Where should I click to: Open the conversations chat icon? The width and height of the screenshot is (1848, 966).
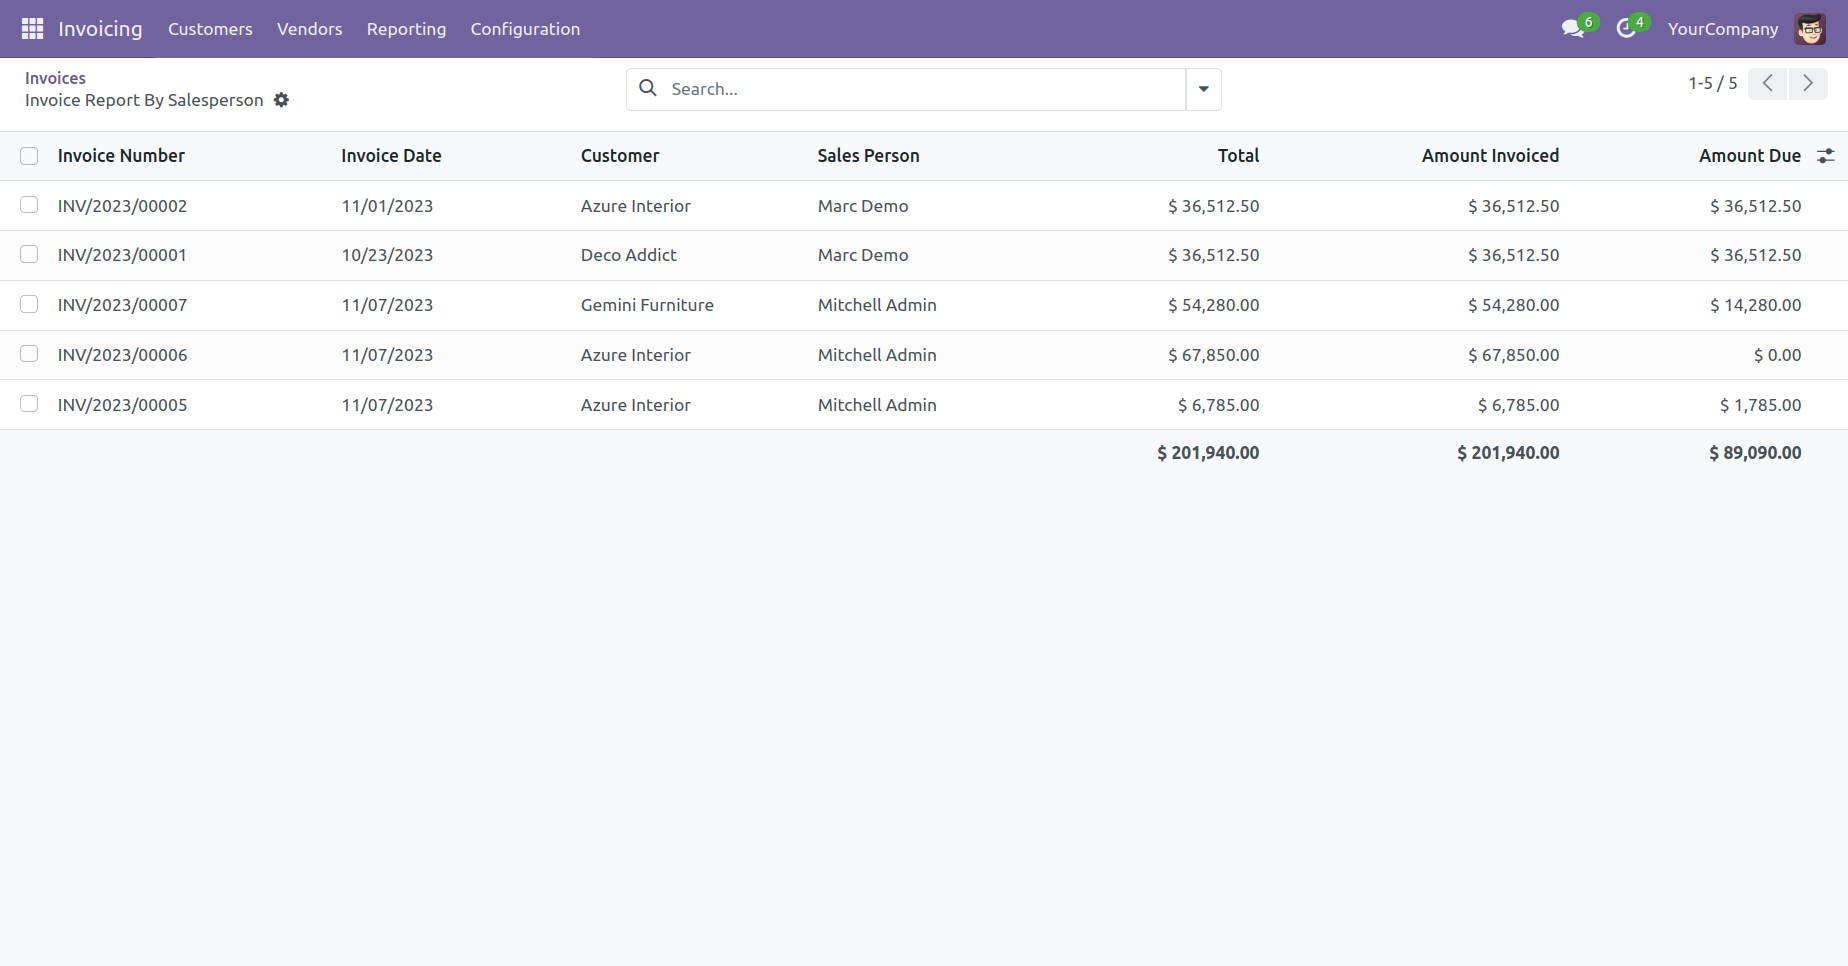tap(1573, 29)
